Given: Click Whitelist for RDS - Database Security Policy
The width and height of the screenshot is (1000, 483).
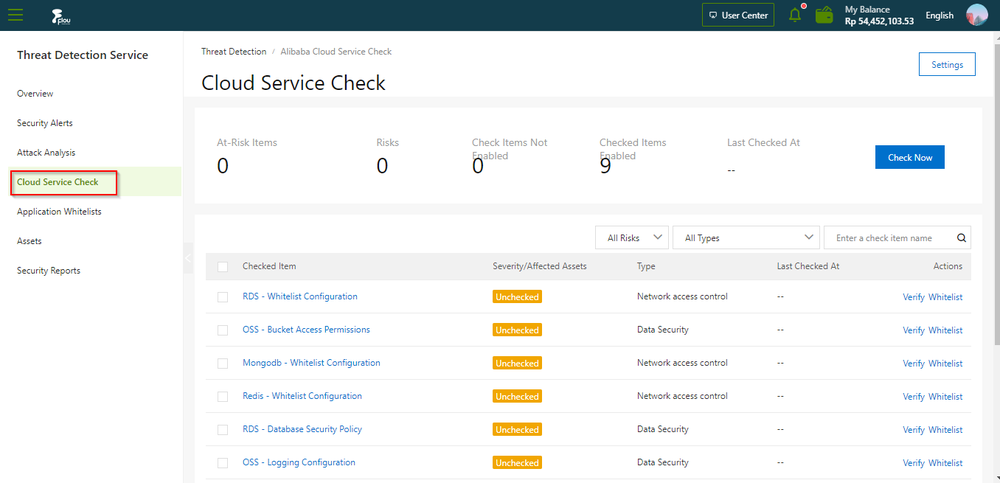Looking at the screenshot, I should tap(945, 430).
